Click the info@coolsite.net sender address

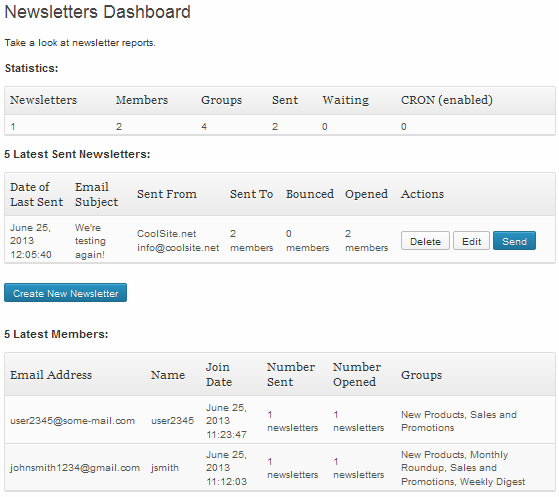click(178, 248)
